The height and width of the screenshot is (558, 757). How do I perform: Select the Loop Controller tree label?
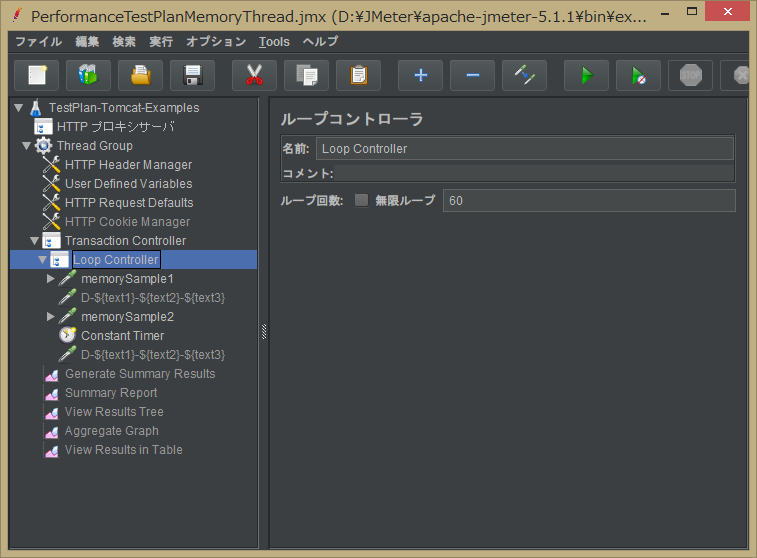tap(116, 260)
